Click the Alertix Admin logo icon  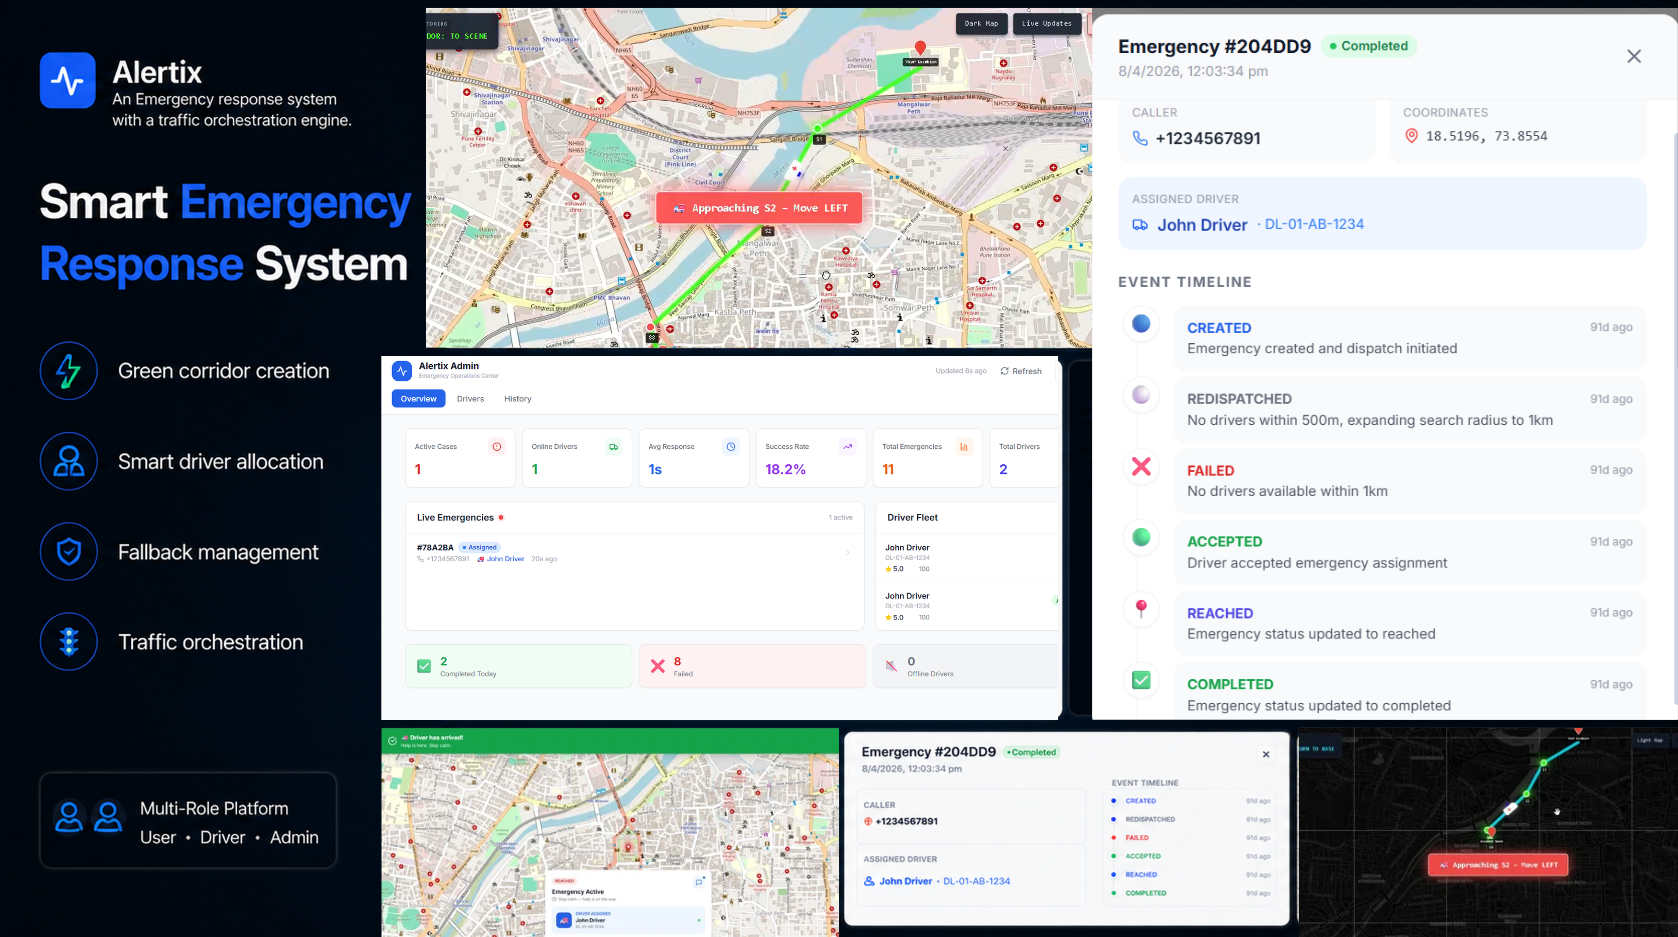(402, 371)
